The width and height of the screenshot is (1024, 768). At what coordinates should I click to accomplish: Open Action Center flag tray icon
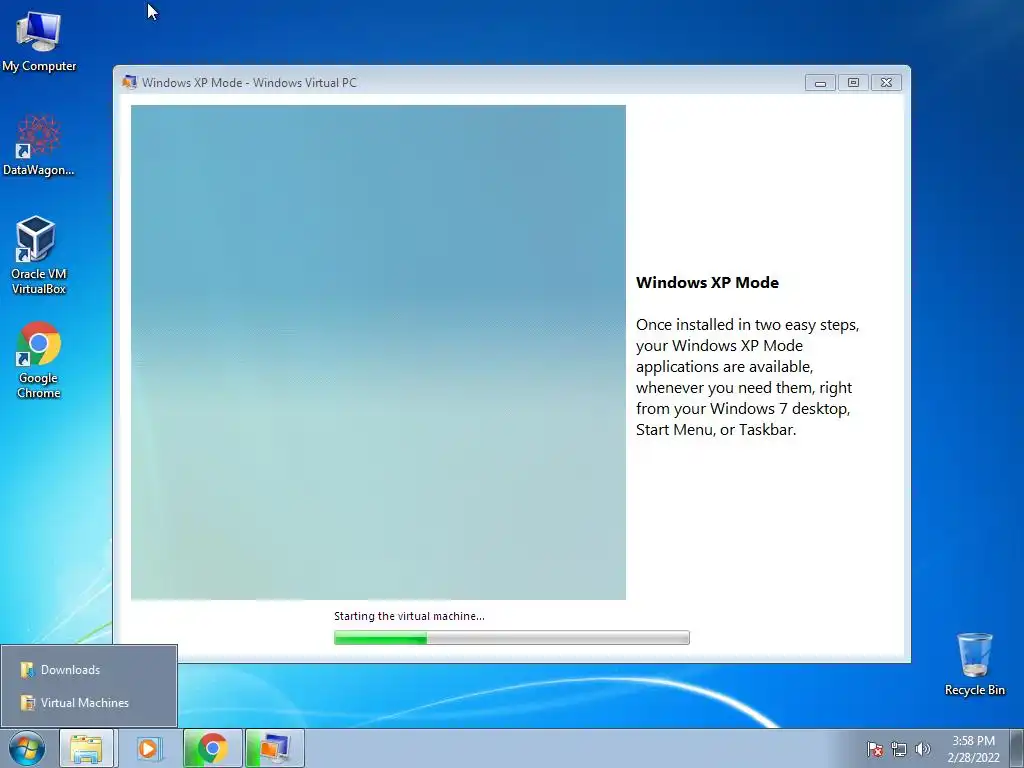pos(875,749)
